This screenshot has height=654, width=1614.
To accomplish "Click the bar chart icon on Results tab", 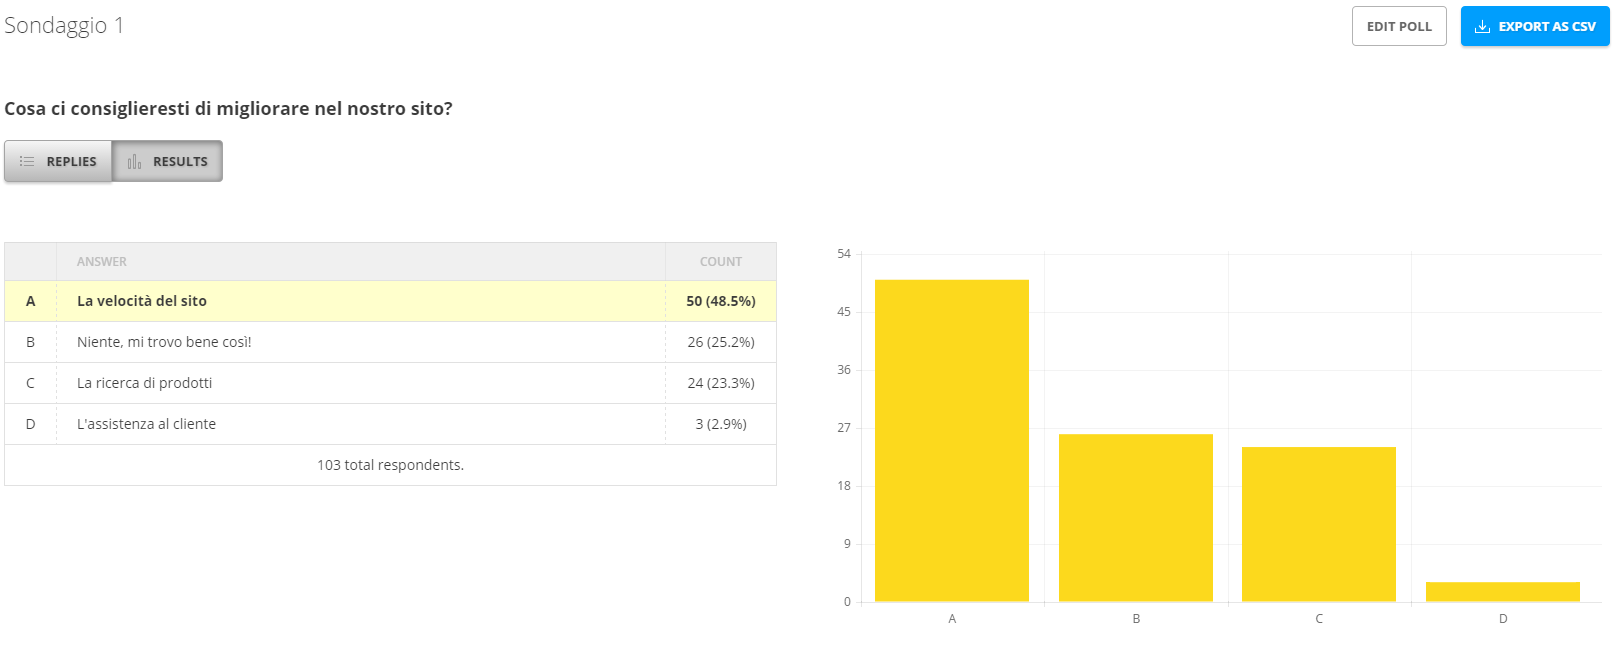I will coord(134,161).
